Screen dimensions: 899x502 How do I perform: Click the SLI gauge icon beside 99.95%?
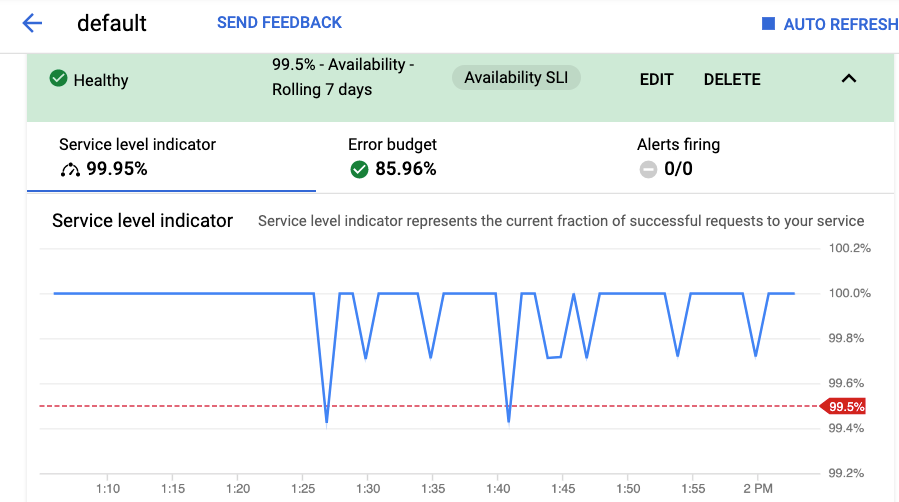pyautogui.click(x=70, y=170)
